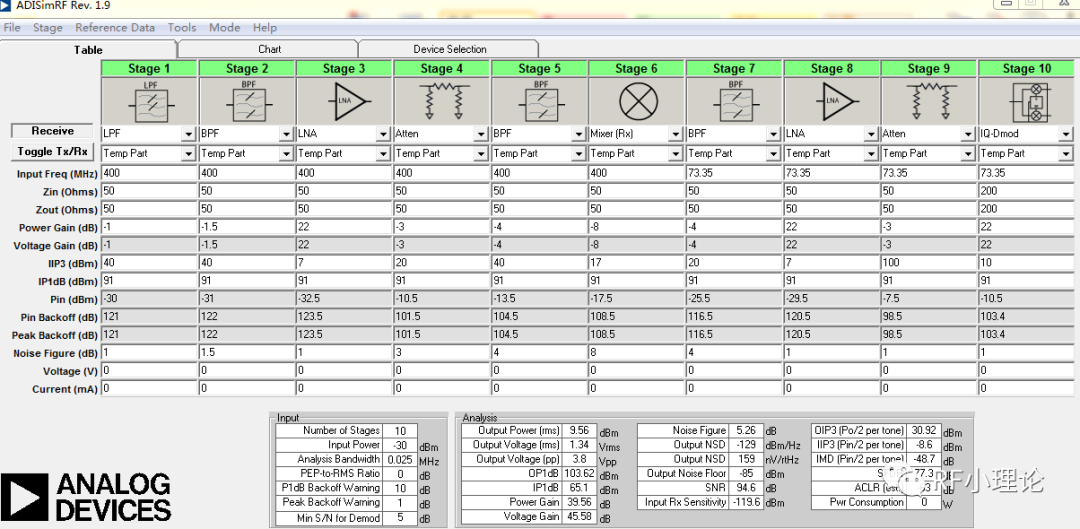This screenshot has width=1080, height=529.
Task: Click the Stage 10 header
Action: click(1026, 68)
